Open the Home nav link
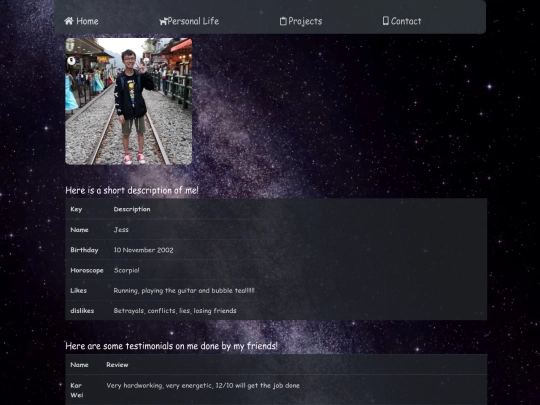This screenshot has height=405, width=540. pos(81,21)
